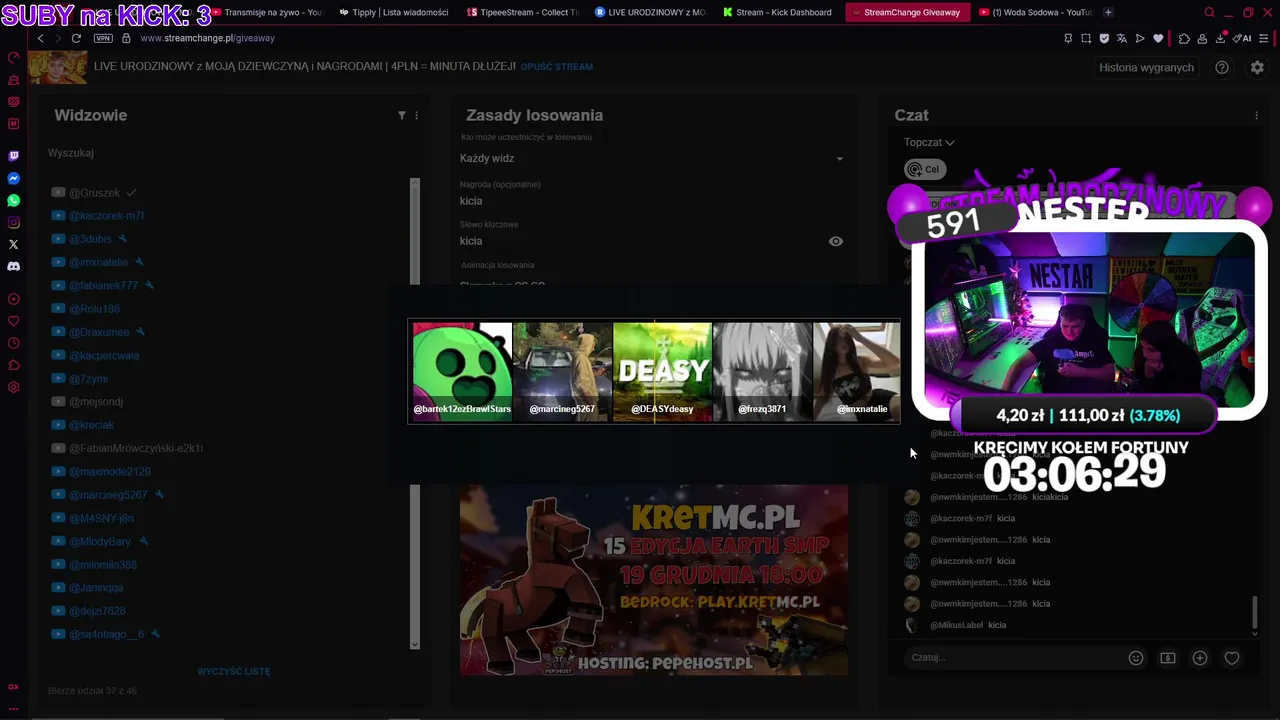
Task: Click the @DEASYdeasy roulette avatar
Action: coord(662,371)
